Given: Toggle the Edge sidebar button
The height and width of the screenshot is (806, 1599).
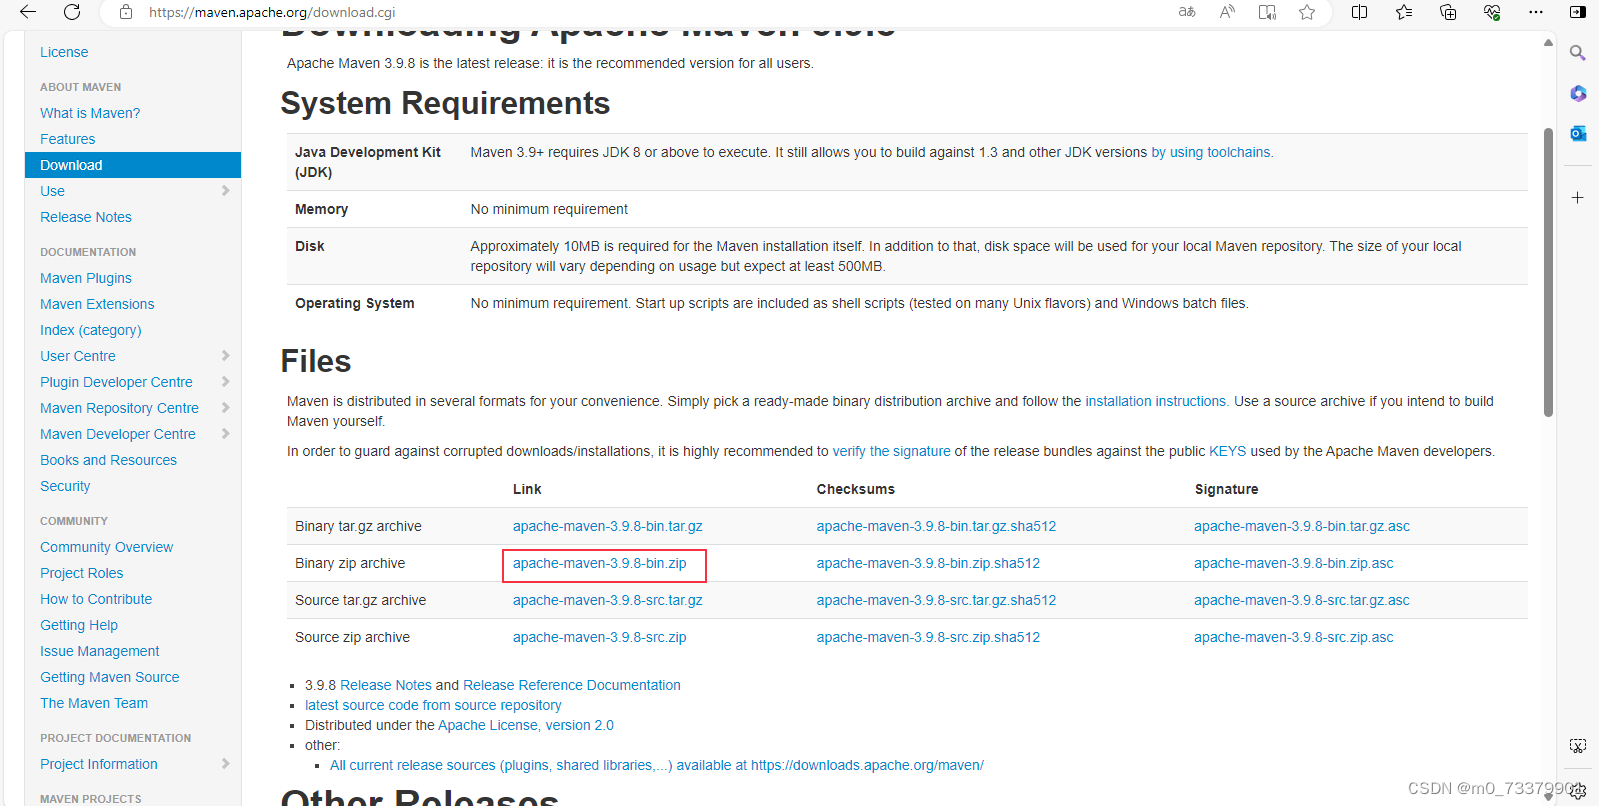Looking at the screenshot, I should [1578, 12].
